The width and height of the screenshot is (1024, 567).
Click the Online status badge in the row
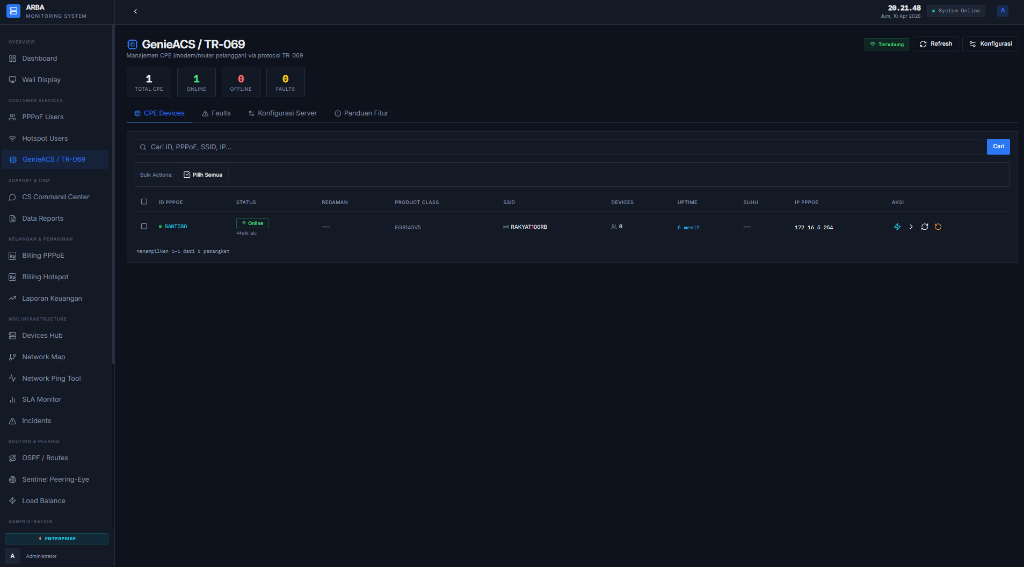(252, 223)
